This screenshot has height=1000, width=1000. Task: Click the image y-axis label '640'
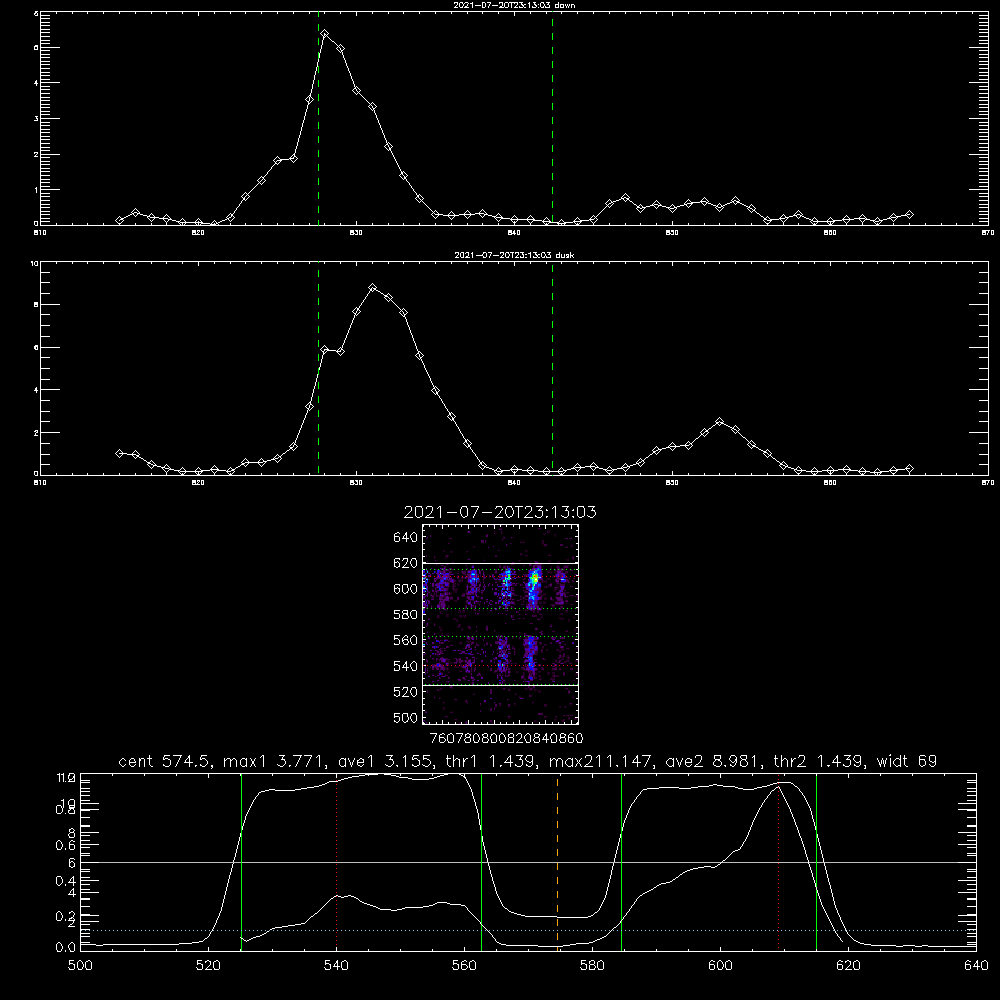click(x=406, y=537)
